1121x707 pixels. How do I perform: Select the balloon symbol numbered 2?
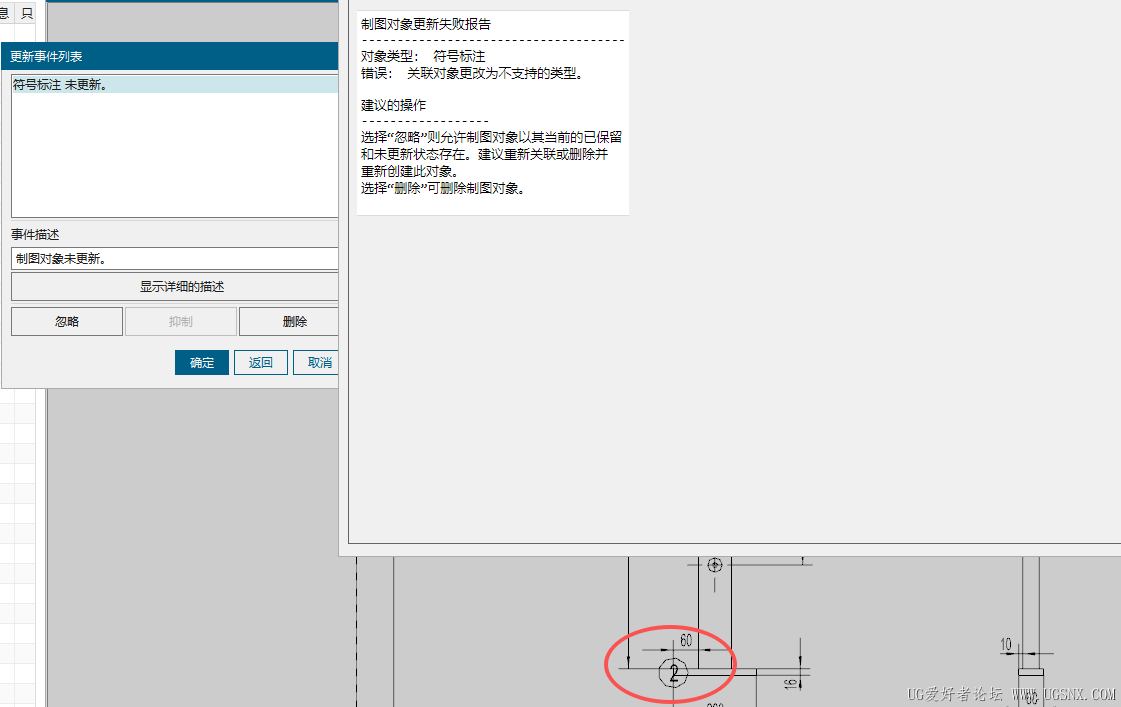pyautogui.click(x=673, y=673)
